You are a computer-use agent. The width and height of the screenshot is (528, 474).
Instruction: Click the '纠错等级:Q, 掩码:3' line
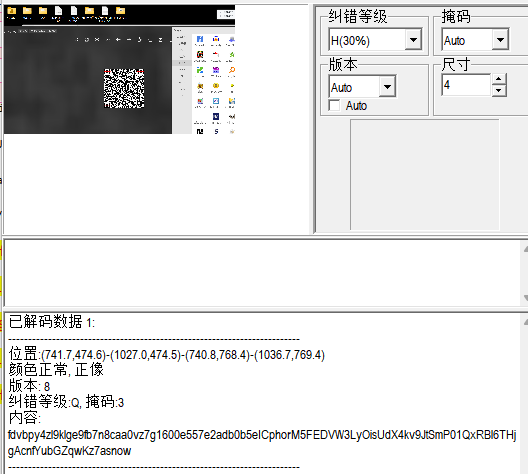66,402
